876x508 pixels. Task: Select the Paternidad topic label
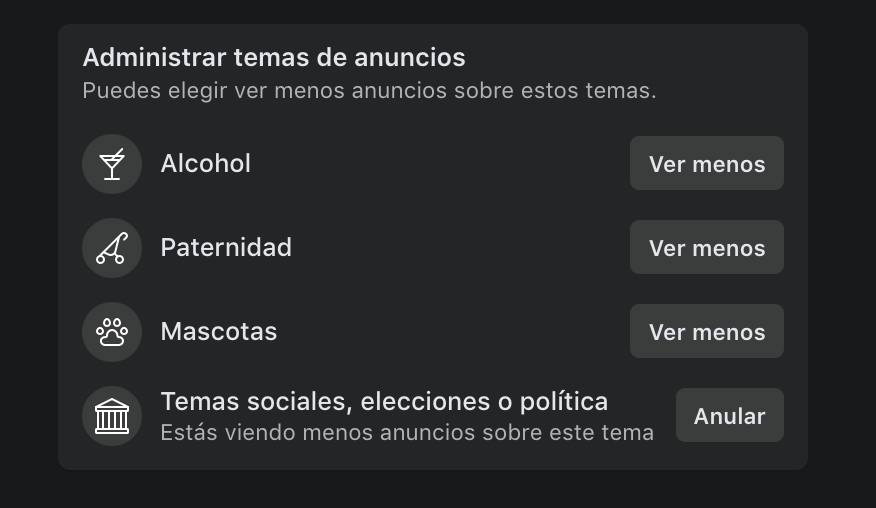(x=226, y=248)
